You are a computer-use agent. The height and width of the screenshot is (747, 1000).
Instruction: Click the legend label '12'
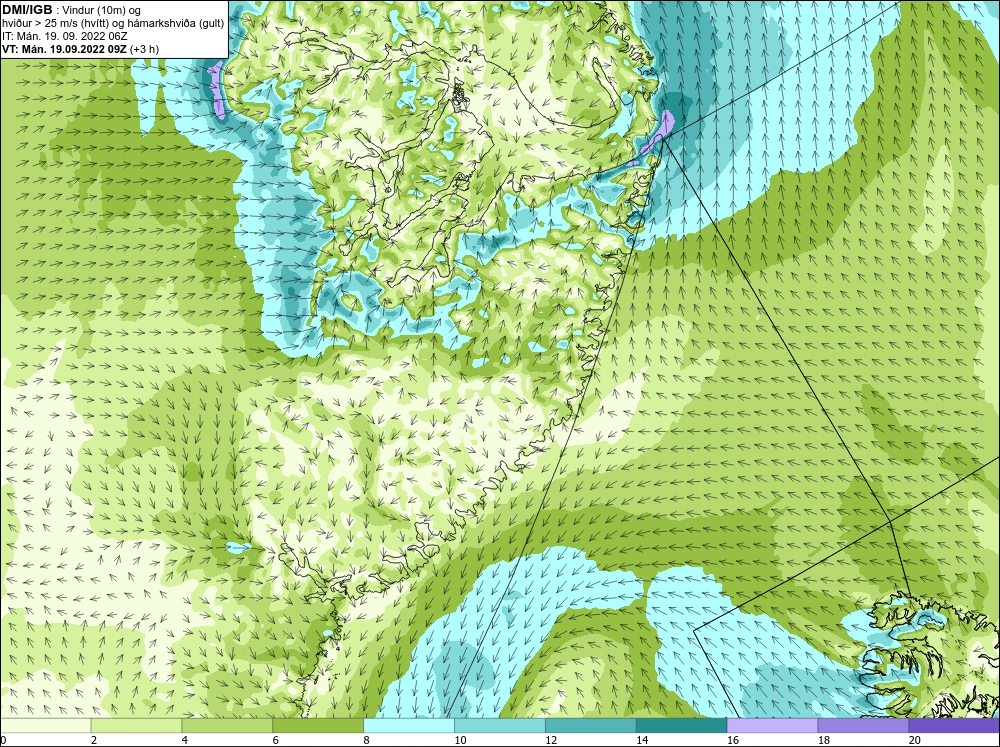tap(551, 740)
